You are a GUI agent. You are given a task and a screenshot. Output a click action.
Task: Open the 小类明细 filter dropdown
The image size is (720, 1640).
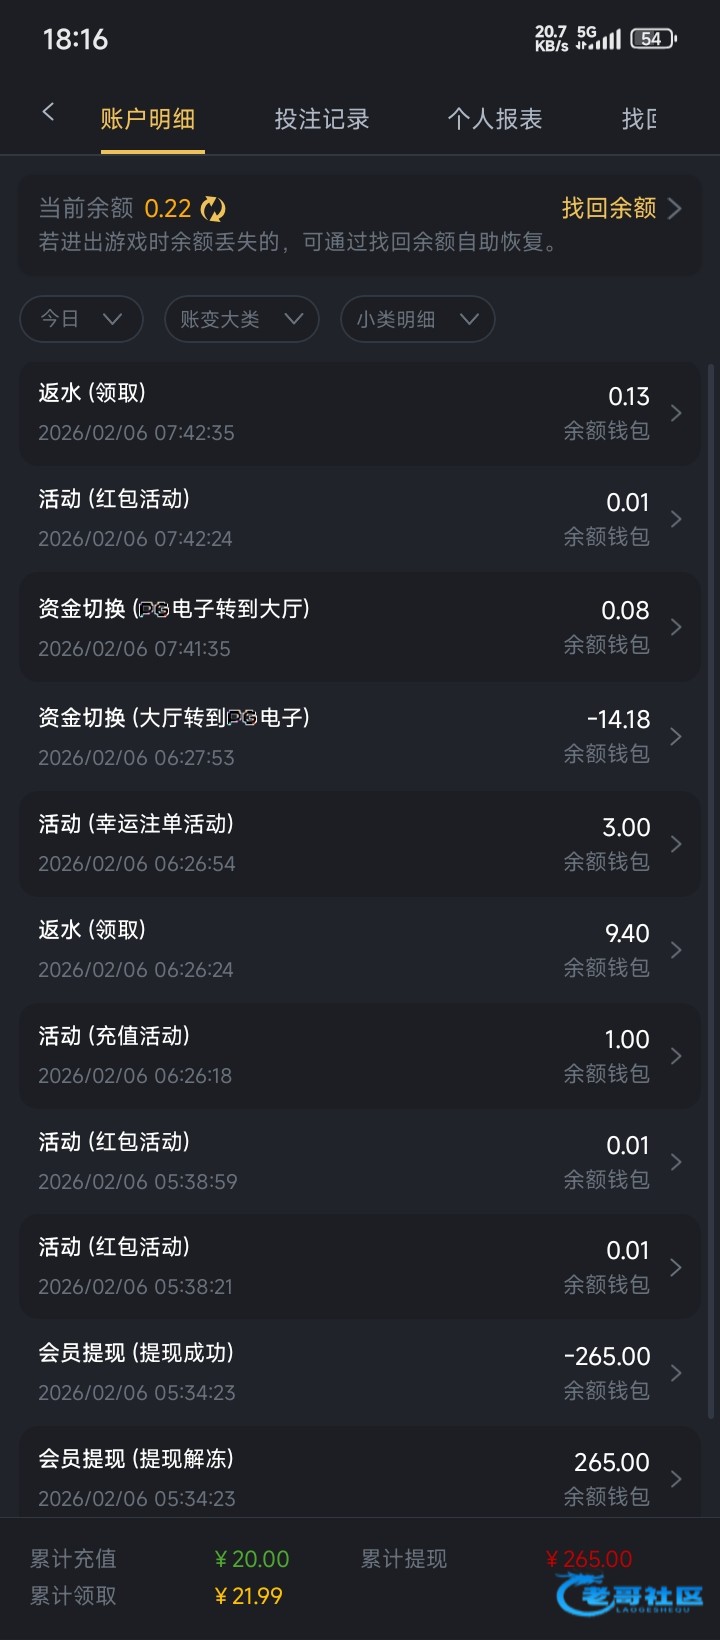coord(417,319)
